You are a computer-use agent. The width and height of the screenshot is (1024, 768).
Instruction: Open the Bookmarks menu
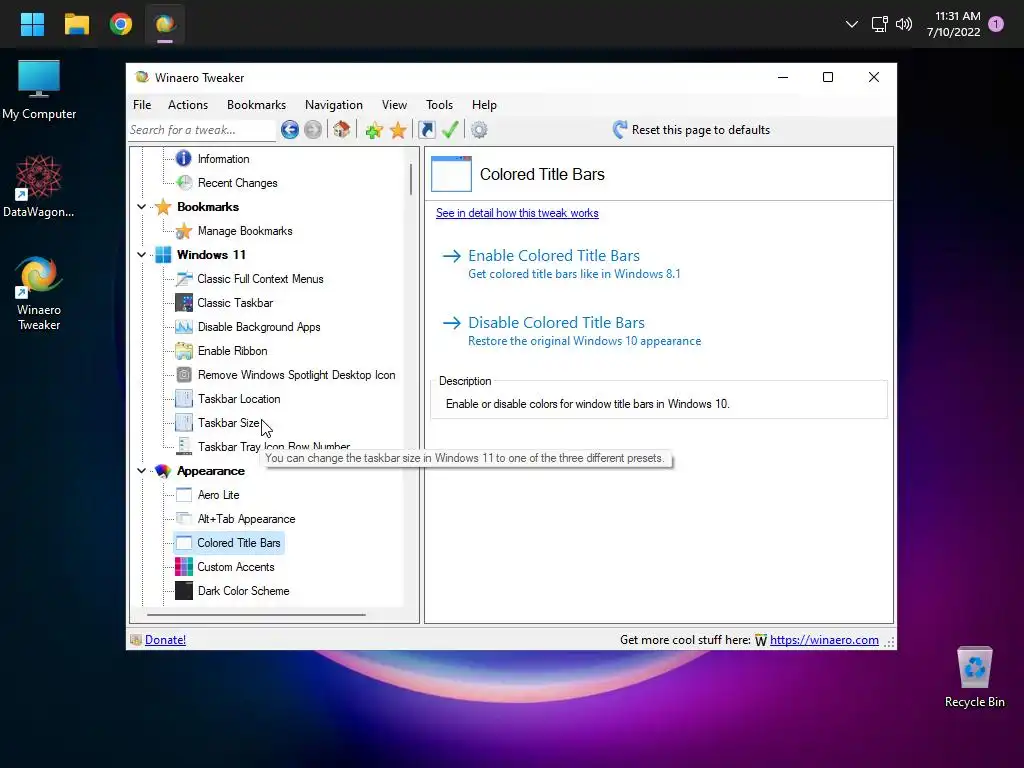(x=256, y=104)
